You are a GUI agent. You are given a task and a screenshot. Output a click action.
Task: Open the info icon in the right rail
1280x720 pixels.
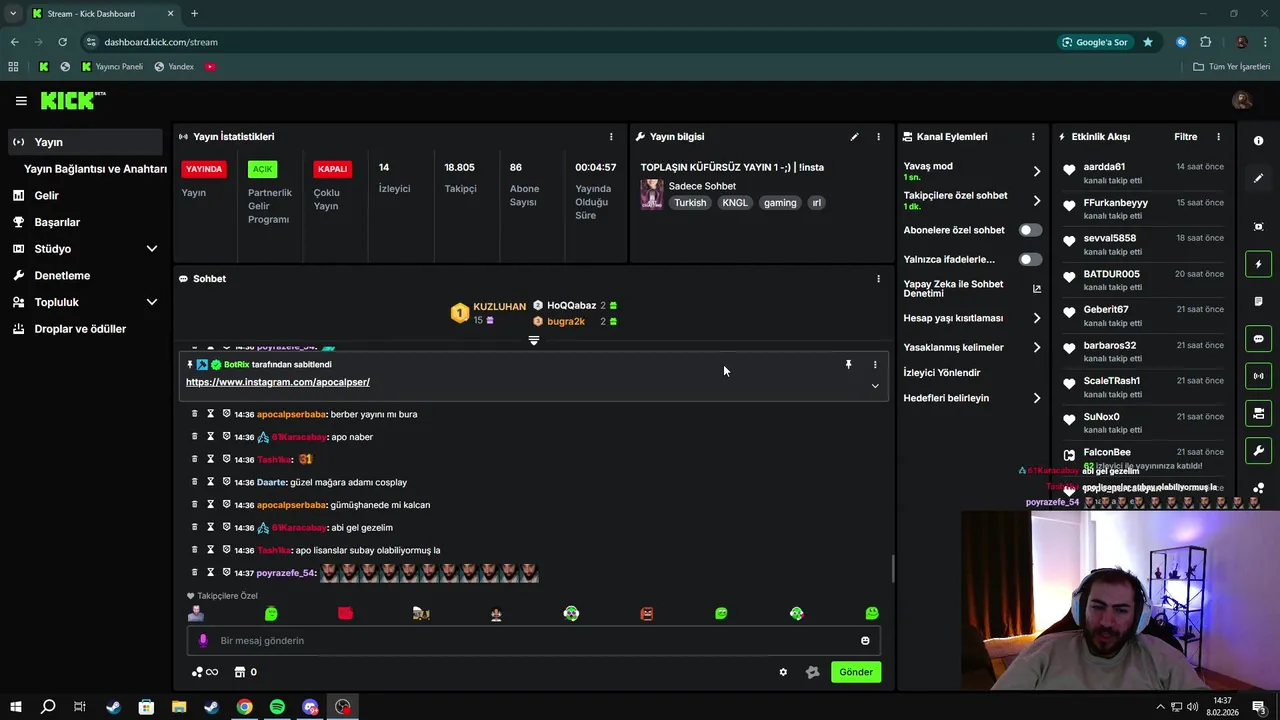1259,141
